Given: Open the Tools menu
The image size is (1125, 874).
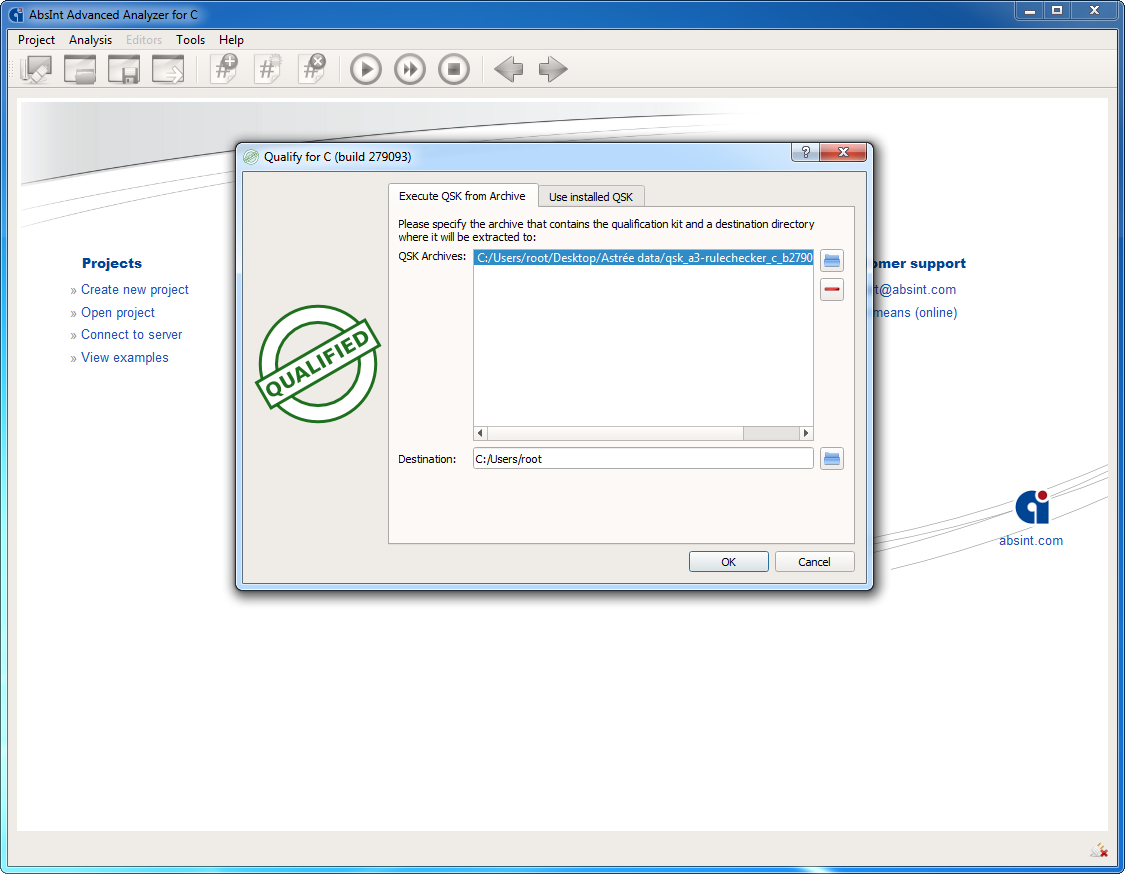Looking at the screenshot, I should click(x=190, y=40).
